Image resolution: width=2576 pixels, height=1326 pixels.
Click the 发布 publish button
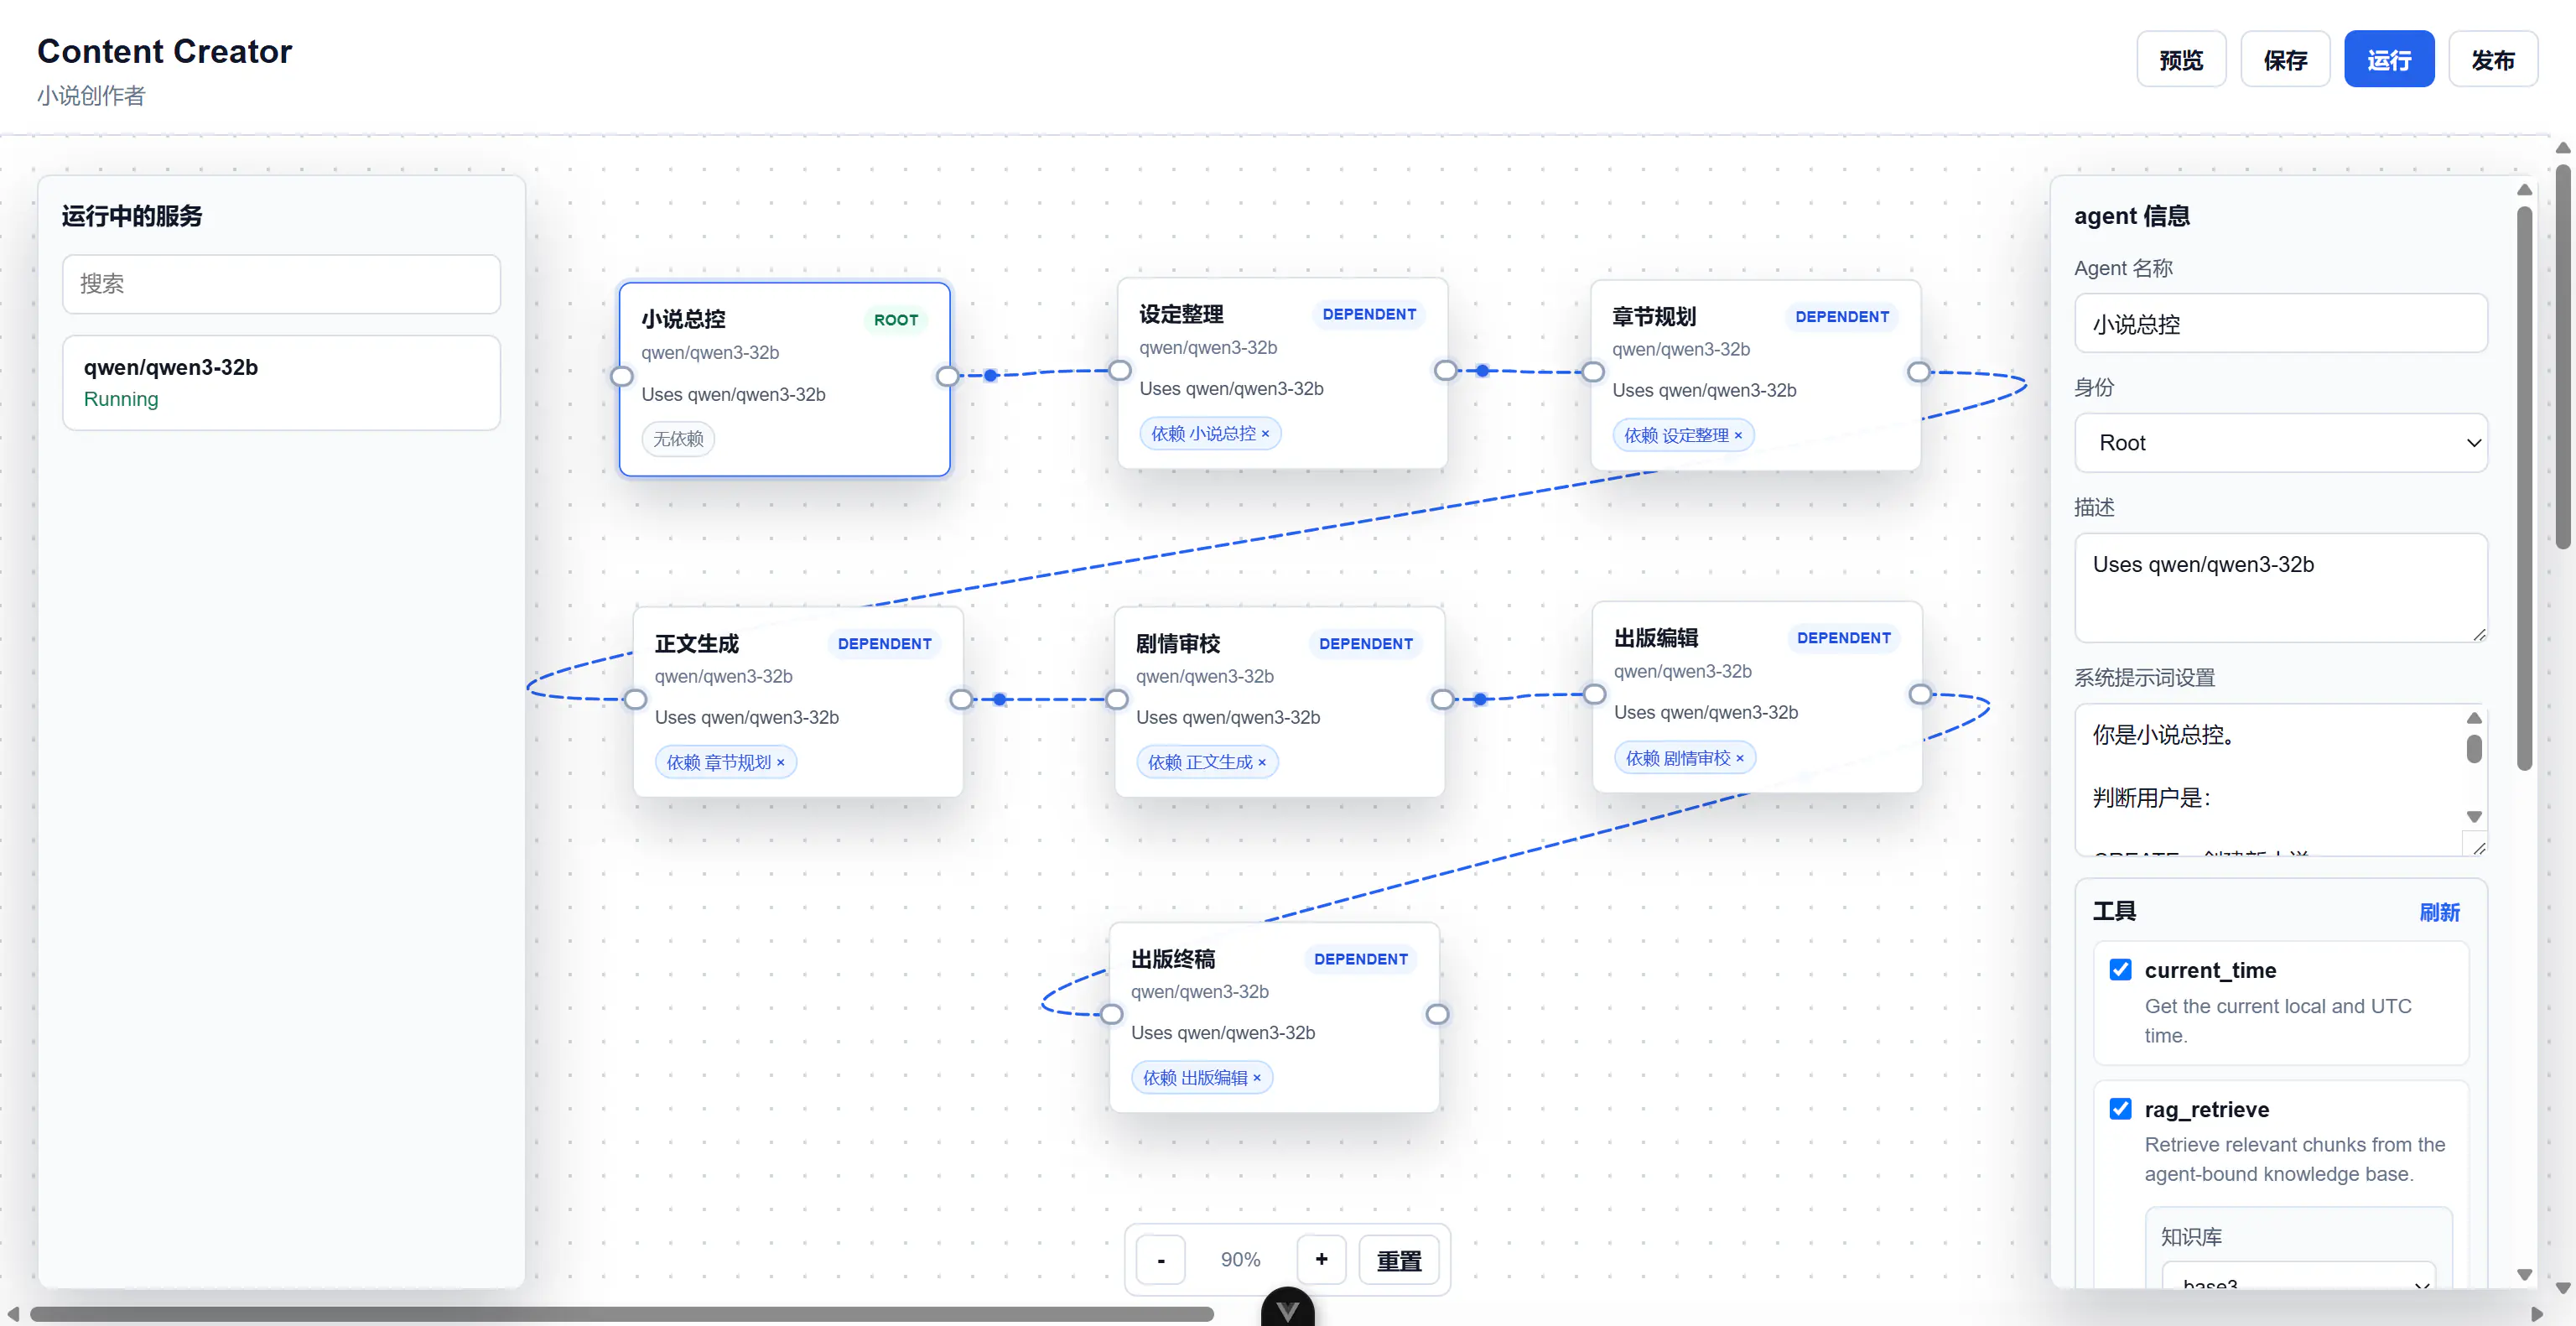(x=2492, y=60)
